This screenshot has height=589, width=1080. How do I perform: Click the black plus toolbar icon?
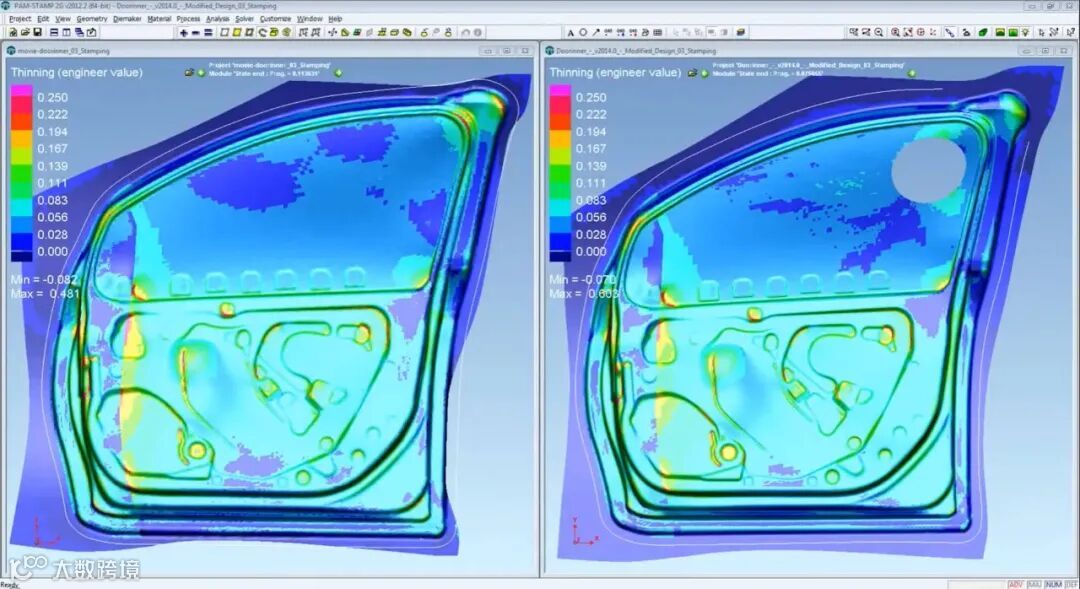pos(183,32)
